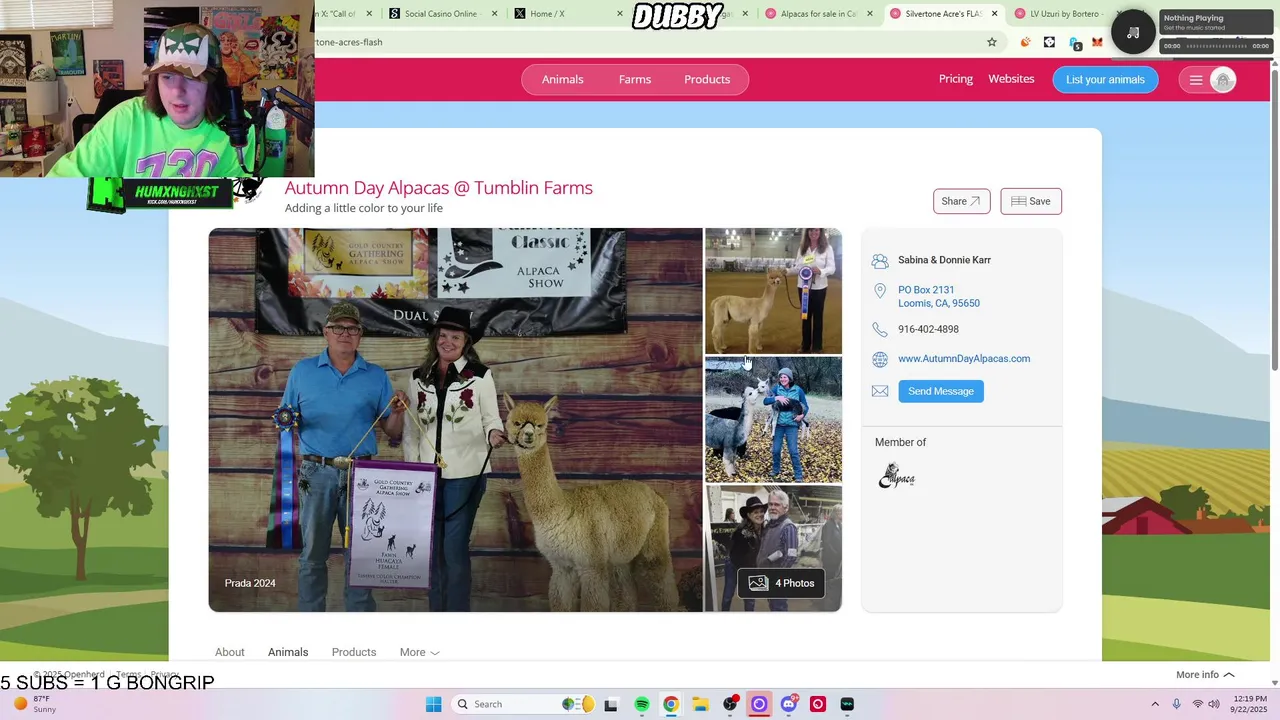1280x720 pixels.
Task: Click the user profile avatar icon
Action: pyautogui.click(x=1222, y=80)
